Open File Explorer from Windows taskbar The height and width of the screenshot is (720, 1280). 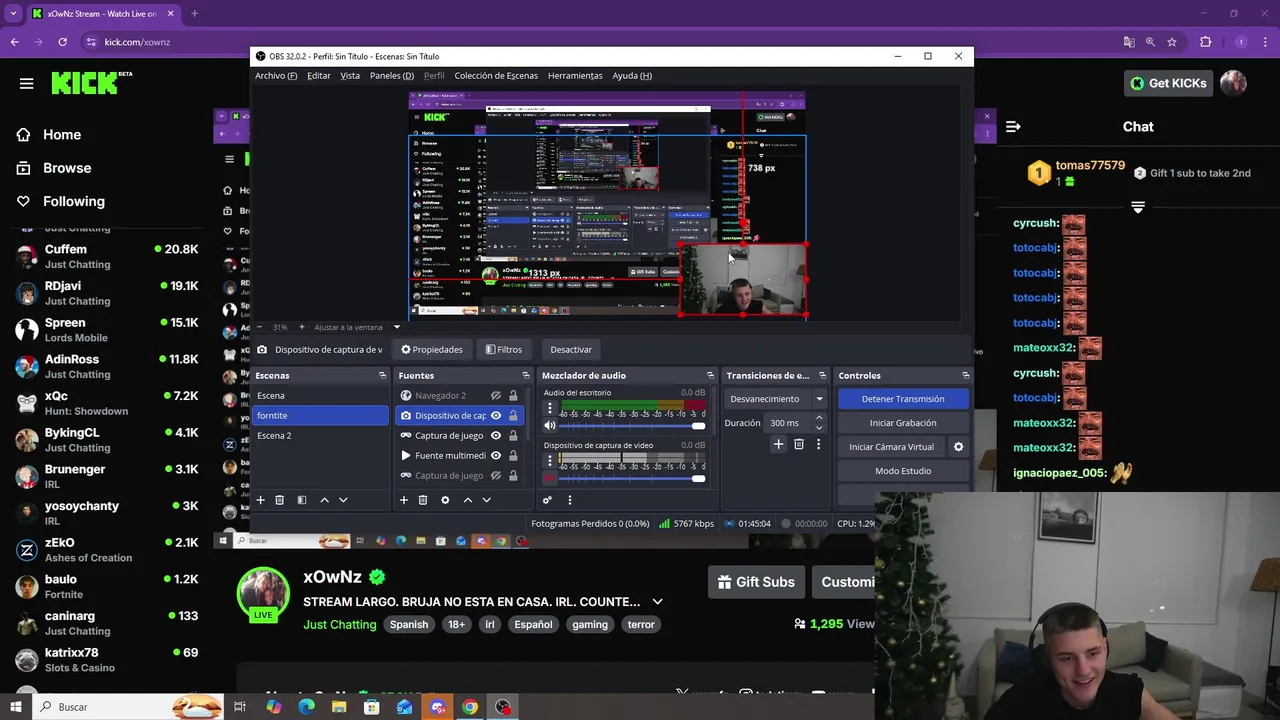point(339,707)
